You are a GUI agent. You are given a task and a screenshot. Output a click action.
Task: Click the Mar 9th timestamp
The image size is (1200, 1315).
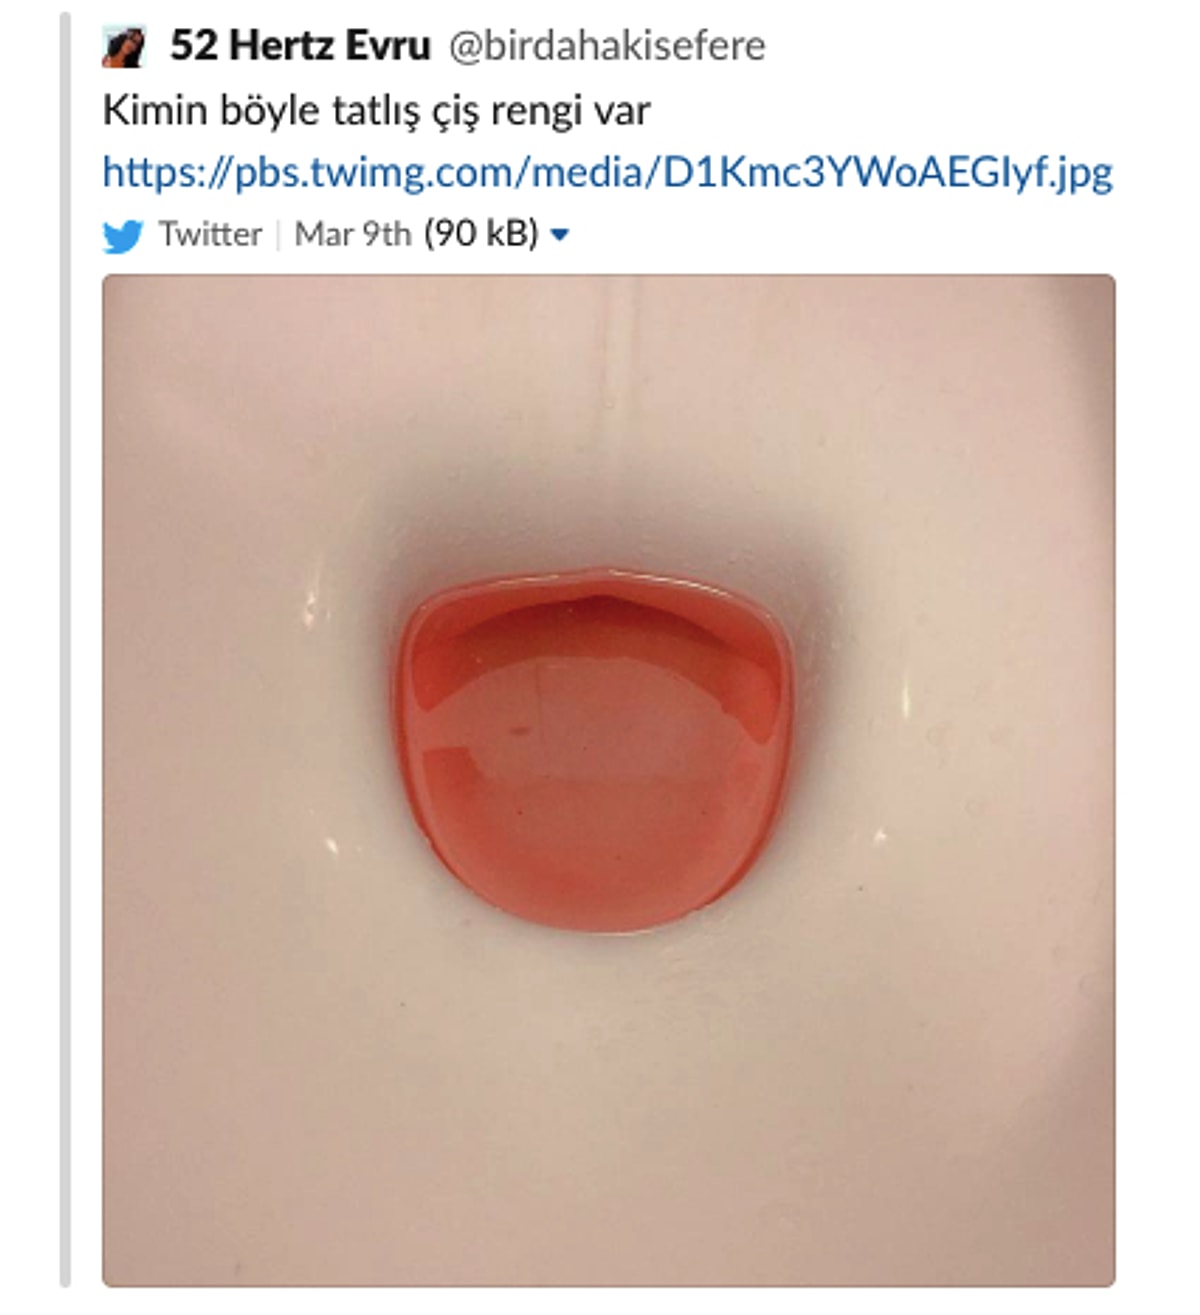(352, 234)
